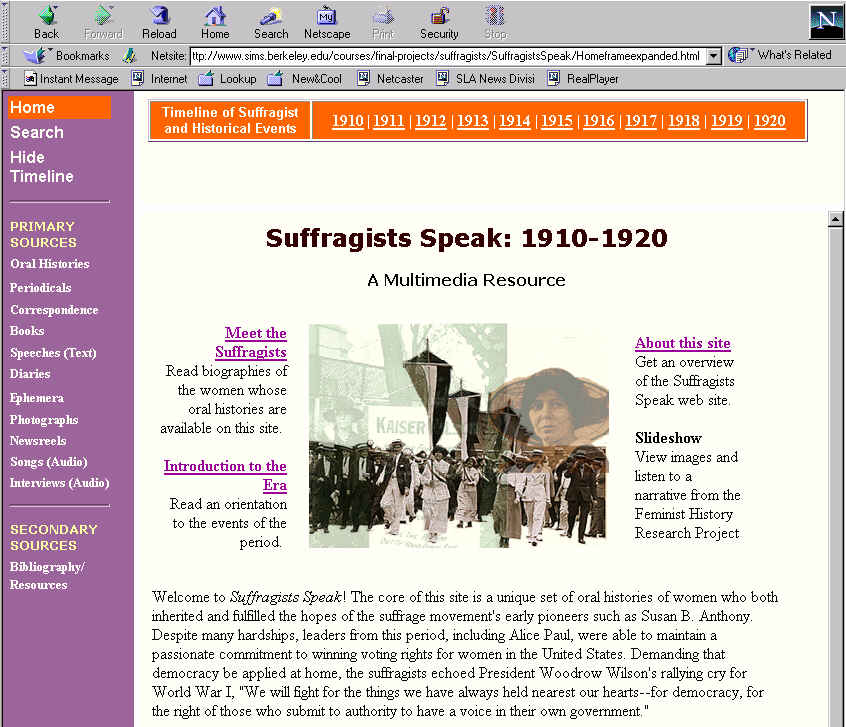Select Home in the purple sidebar
Image resolution: width=846 pixels, height=727 pixels.
(59, 107)
